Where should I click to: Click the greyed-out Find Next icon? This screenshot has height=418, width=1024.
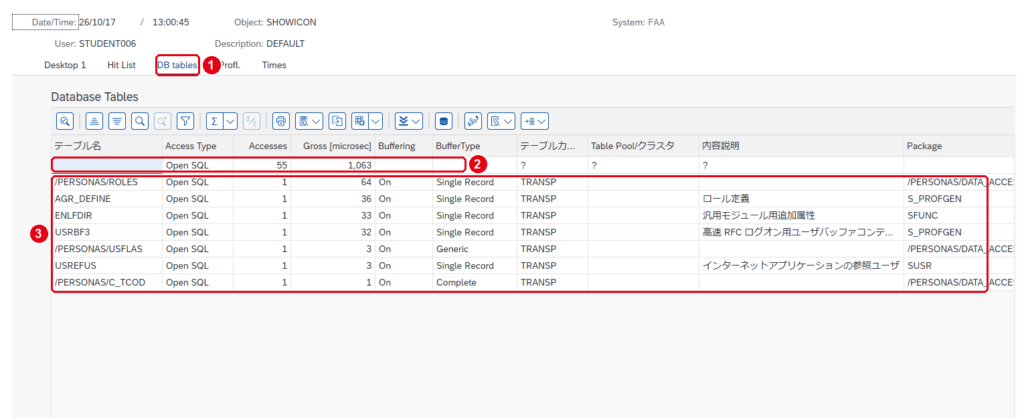163,121
